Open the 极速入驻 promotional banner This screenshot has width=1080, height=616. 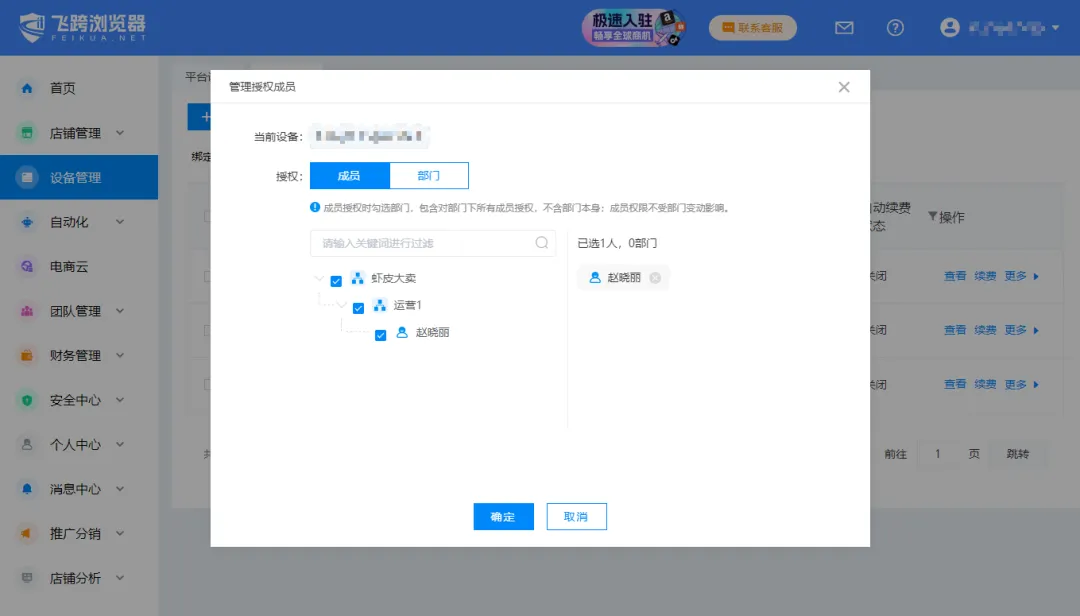tap(634, 28)
